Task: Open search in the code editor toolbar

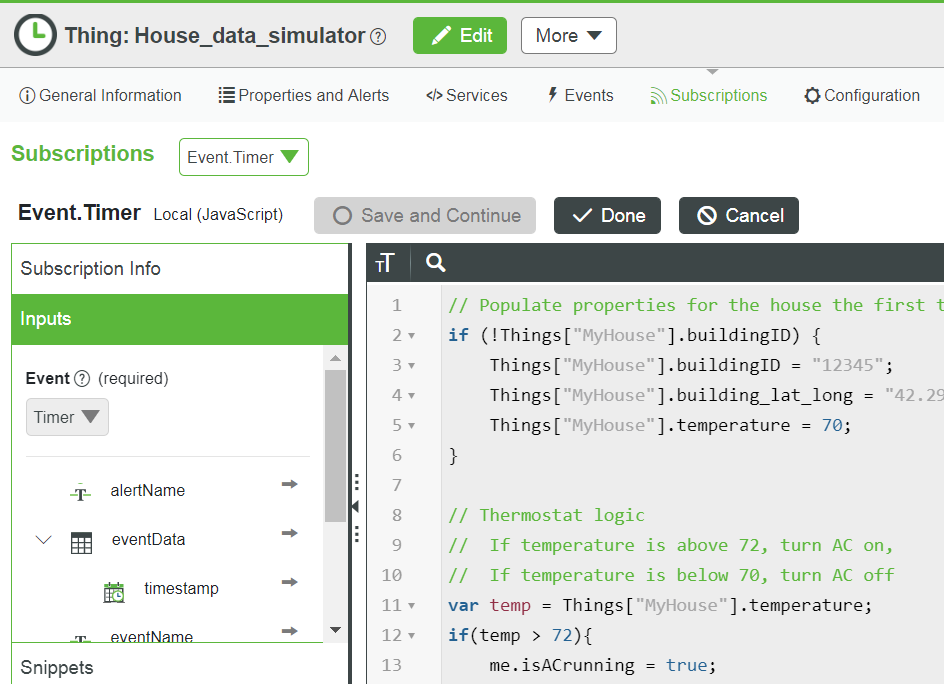Action: (435, 263)
